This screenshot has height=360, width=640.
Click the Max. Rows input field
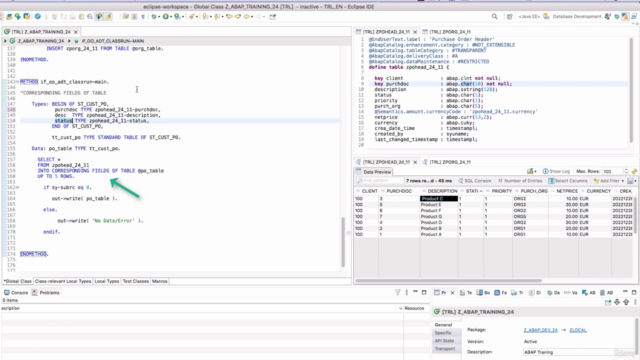(612, 171)
